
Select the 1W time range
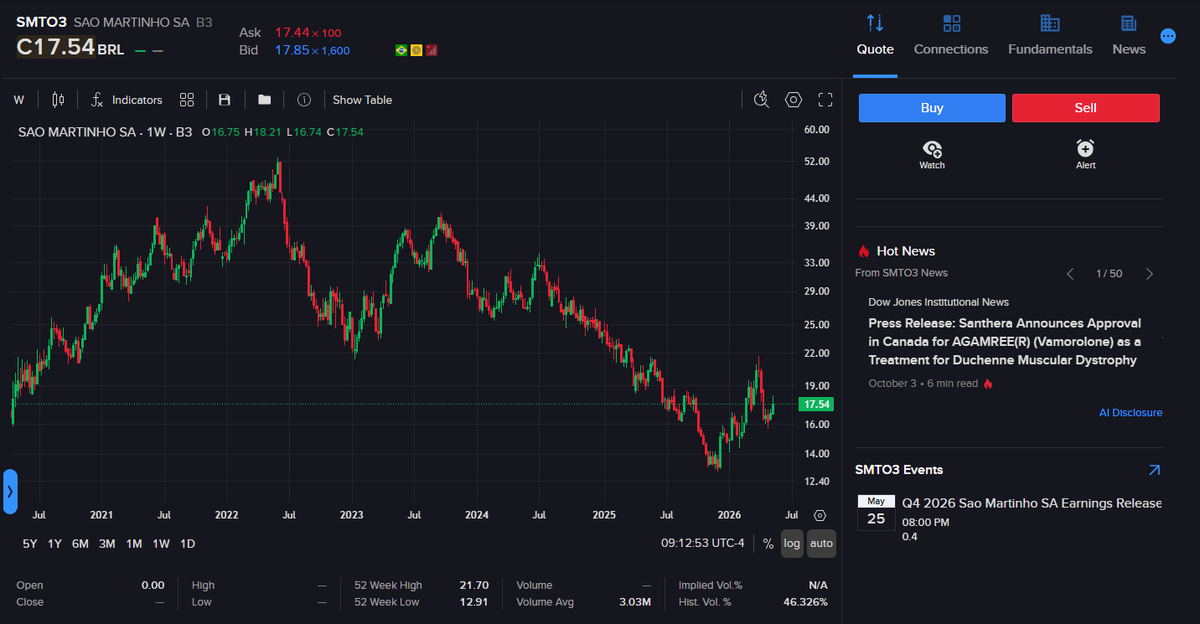tap(161, 544)
